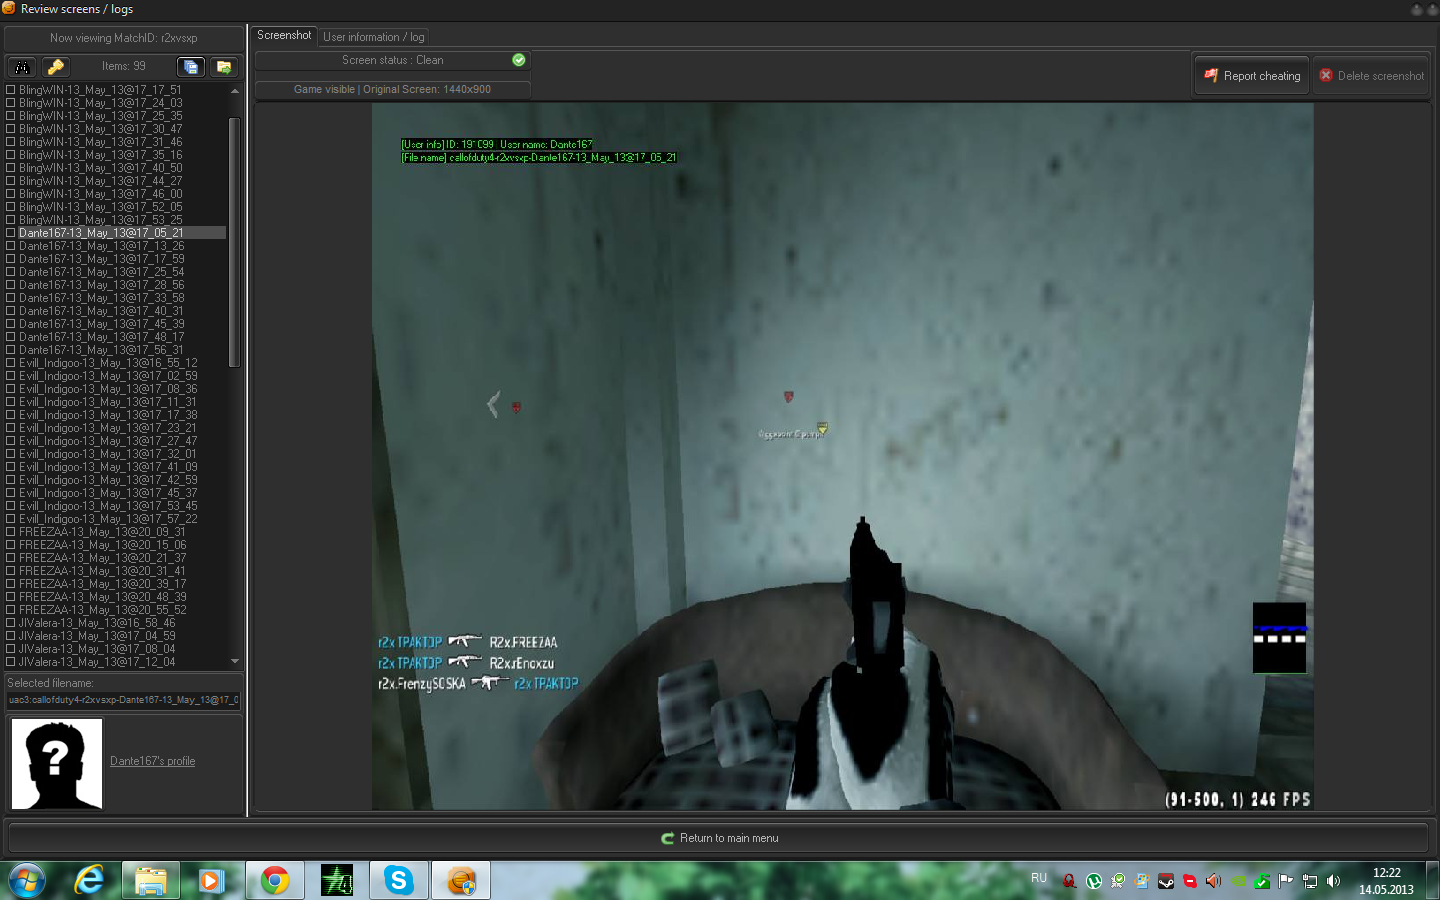Launch Internet Explorer from taskbar
This screenshot has height=900, width=1440.
click(90, 880)
